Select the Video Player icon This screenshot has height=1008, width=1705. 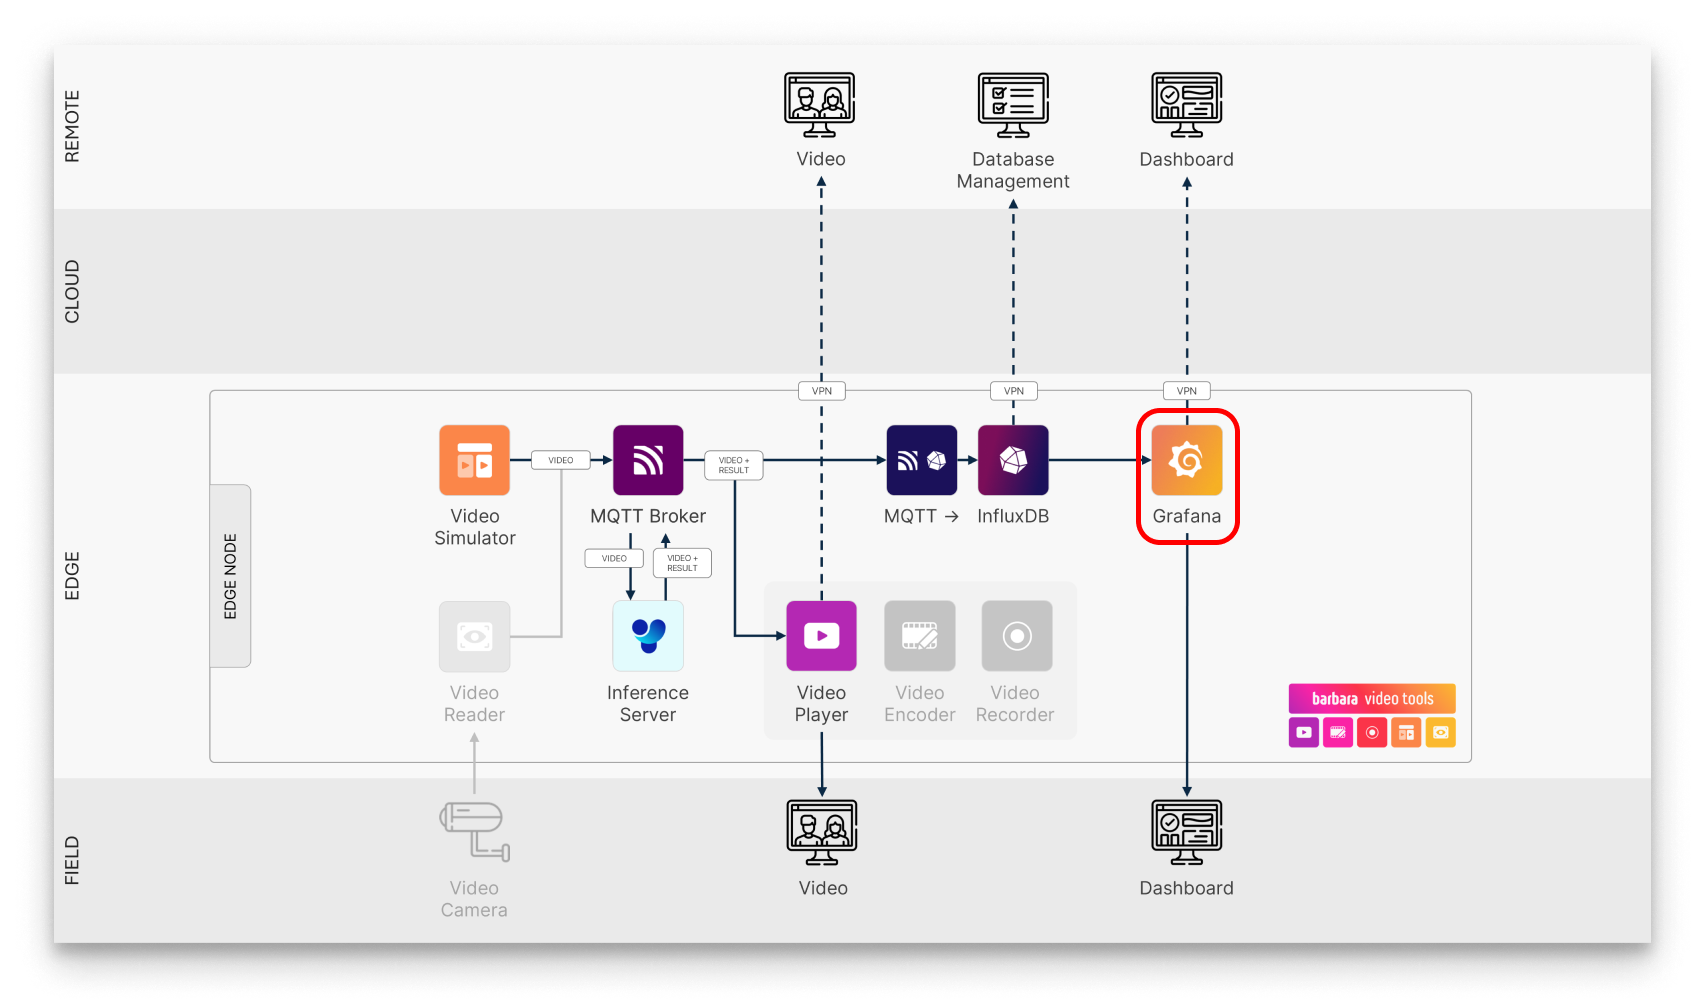(x=821, y=636)
